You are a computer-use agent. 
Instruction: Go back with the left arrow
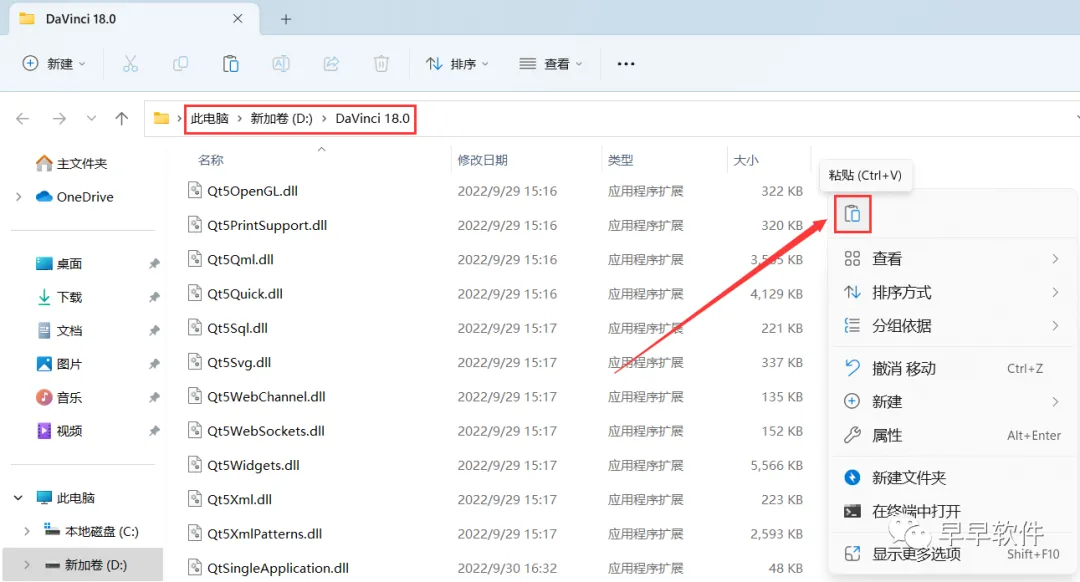click(x=23, y=118)
